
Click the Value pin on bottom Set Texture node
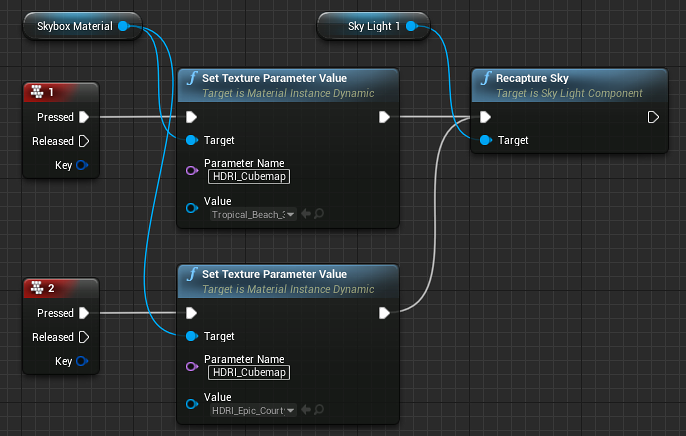click(x=192, y=404)
